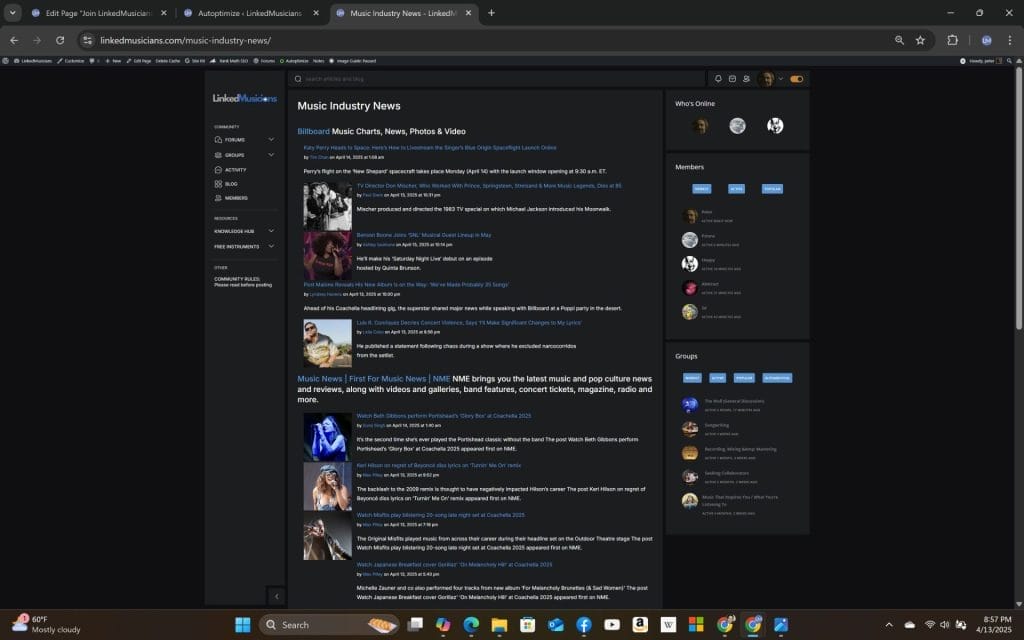Expand the Free Instruments submenu
Image resolution: width=1024 pixels, height=640 pixels.
271,246
